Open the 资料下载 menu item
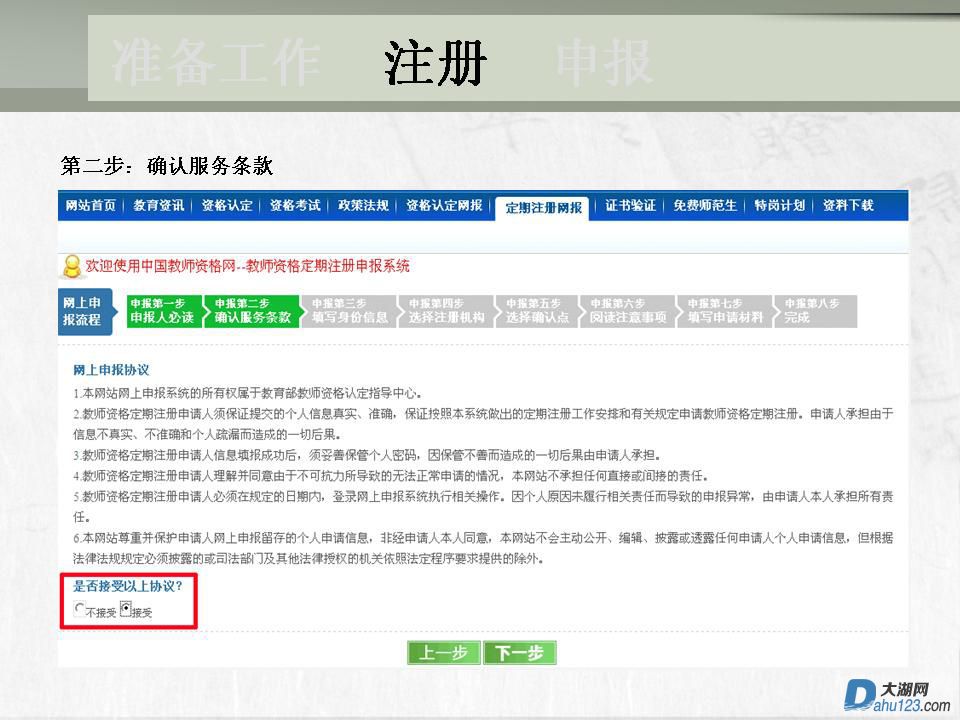This screenshot has width=960, height=720. pyautogui.click(x=848, y=205)
